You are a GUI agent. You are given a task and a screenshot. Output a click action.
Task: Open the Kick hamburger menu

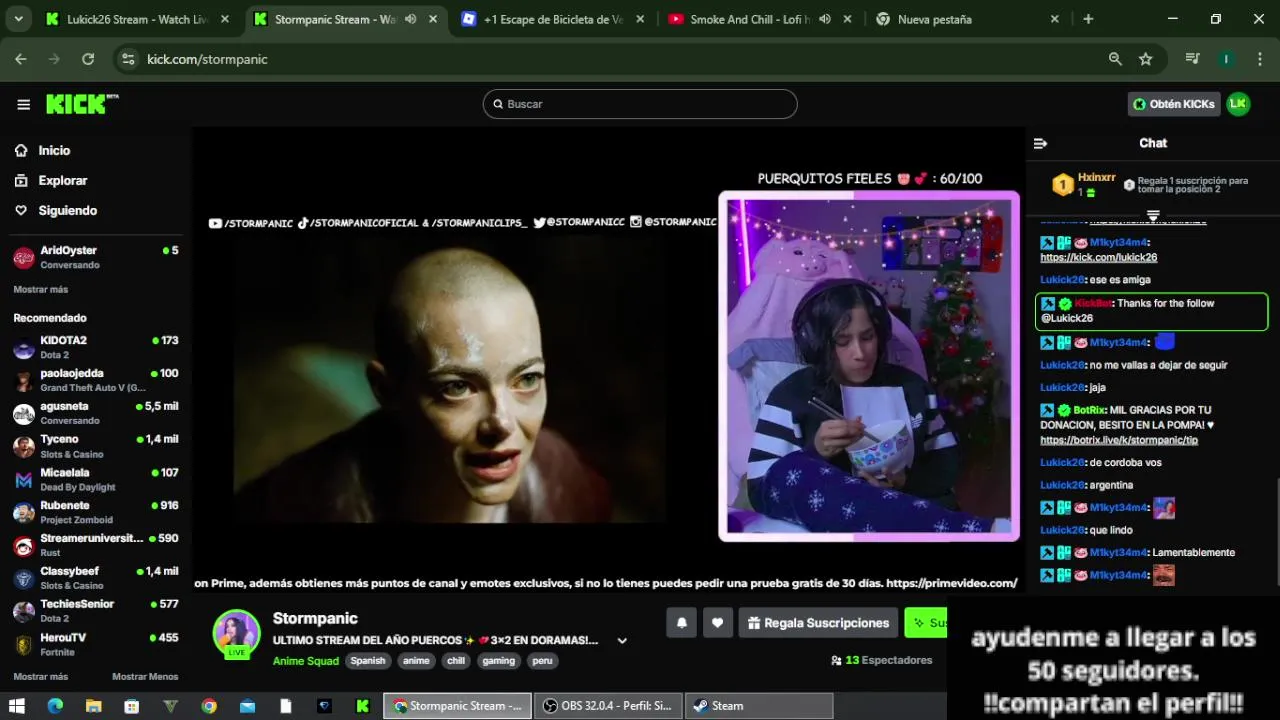tap(23, 104)
